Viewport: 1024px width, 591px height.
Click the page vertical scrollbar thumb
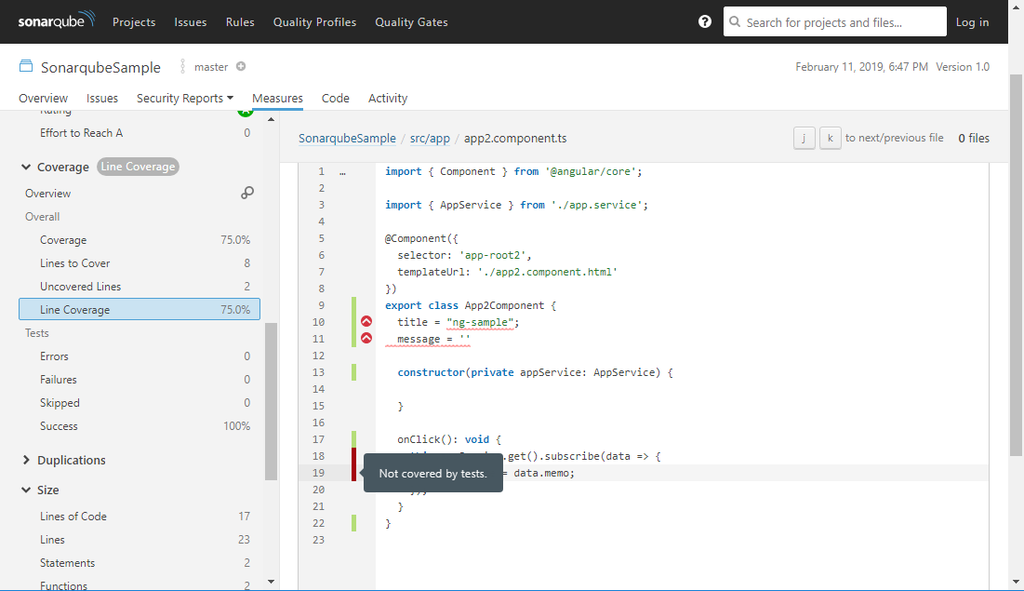[x=1016, y=264]
